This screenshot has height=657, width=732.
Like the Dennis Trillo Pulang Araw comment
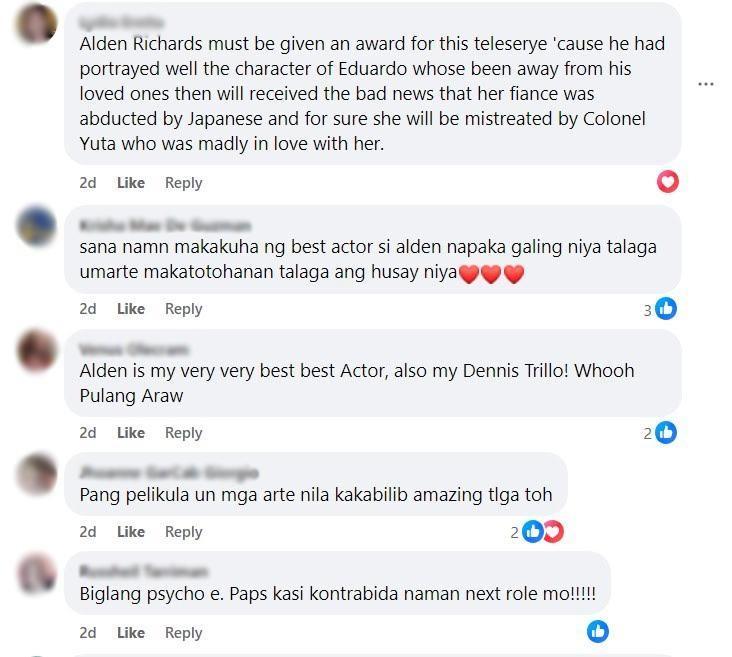click(x=131, y=433)
